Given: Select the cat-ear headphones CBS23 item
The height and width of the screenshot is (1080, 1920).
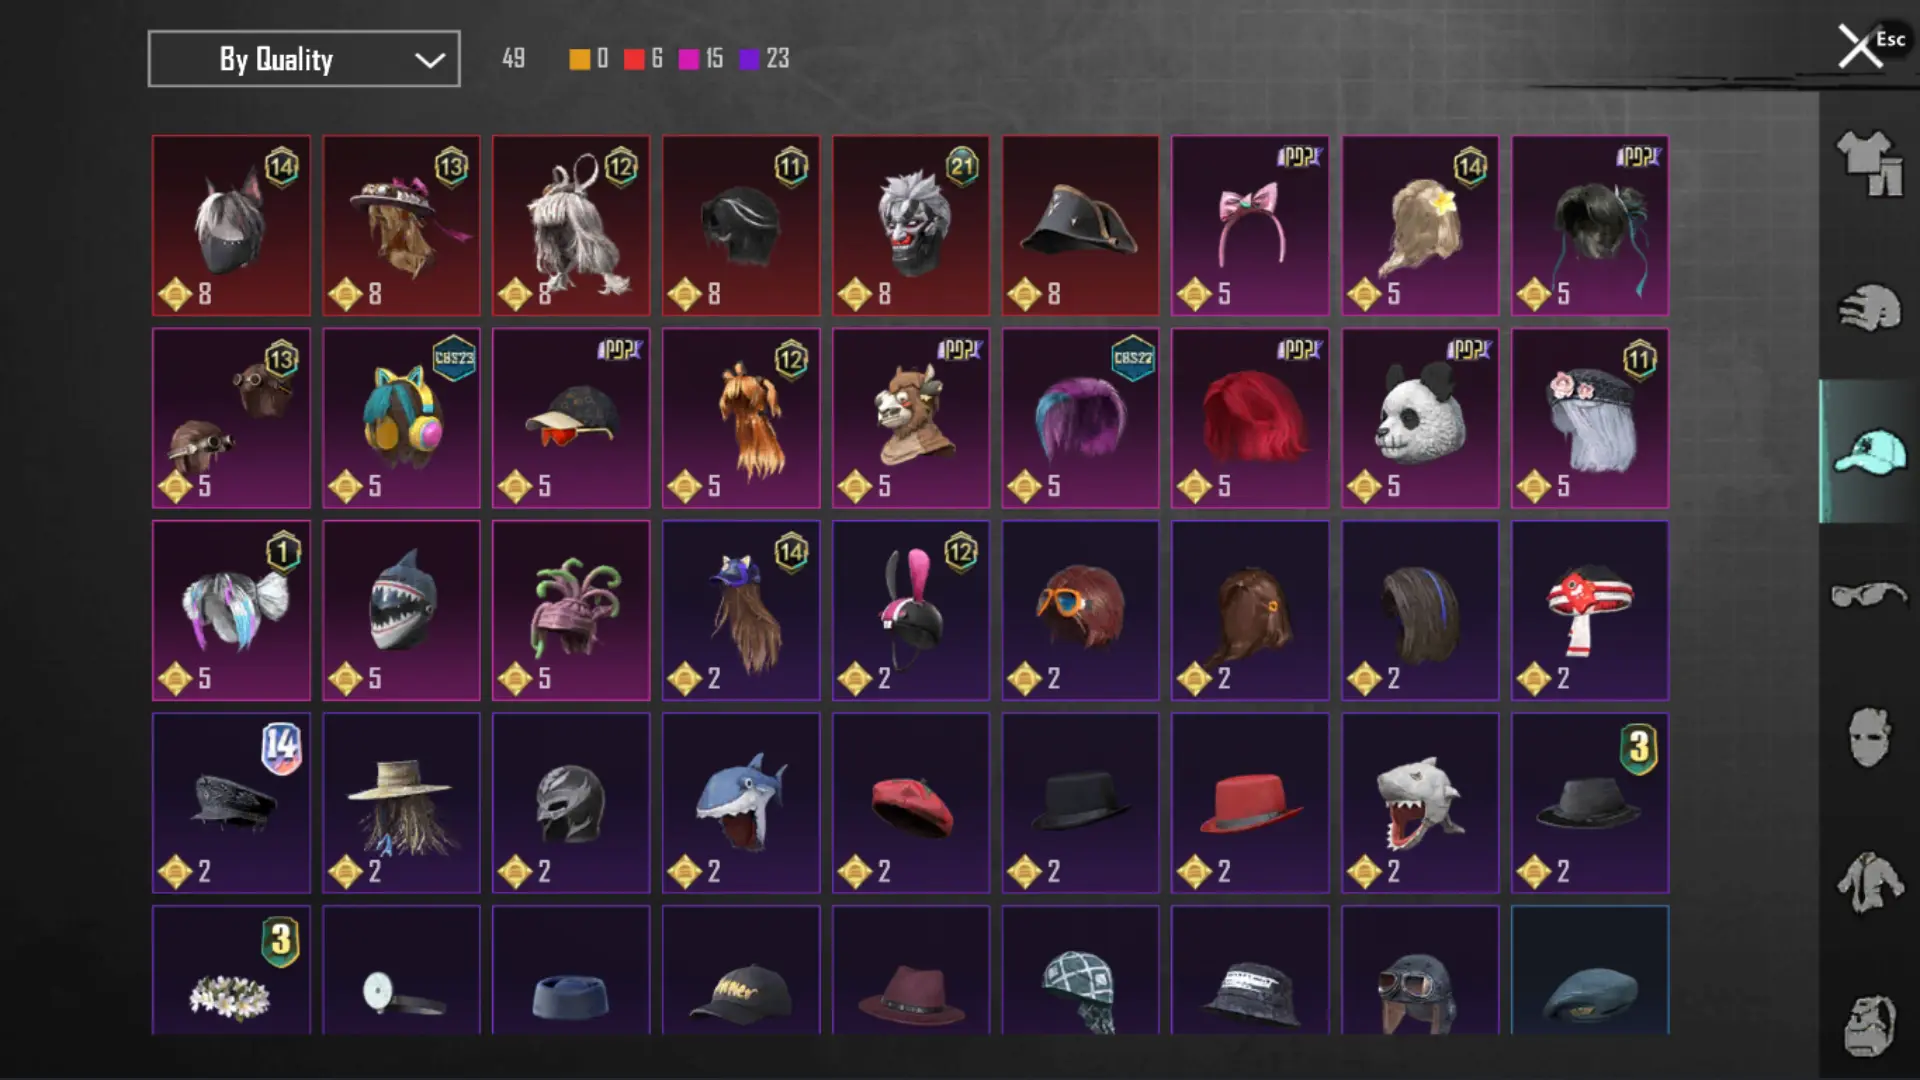Looking at the screenshot, I should [x=401, y=418].
